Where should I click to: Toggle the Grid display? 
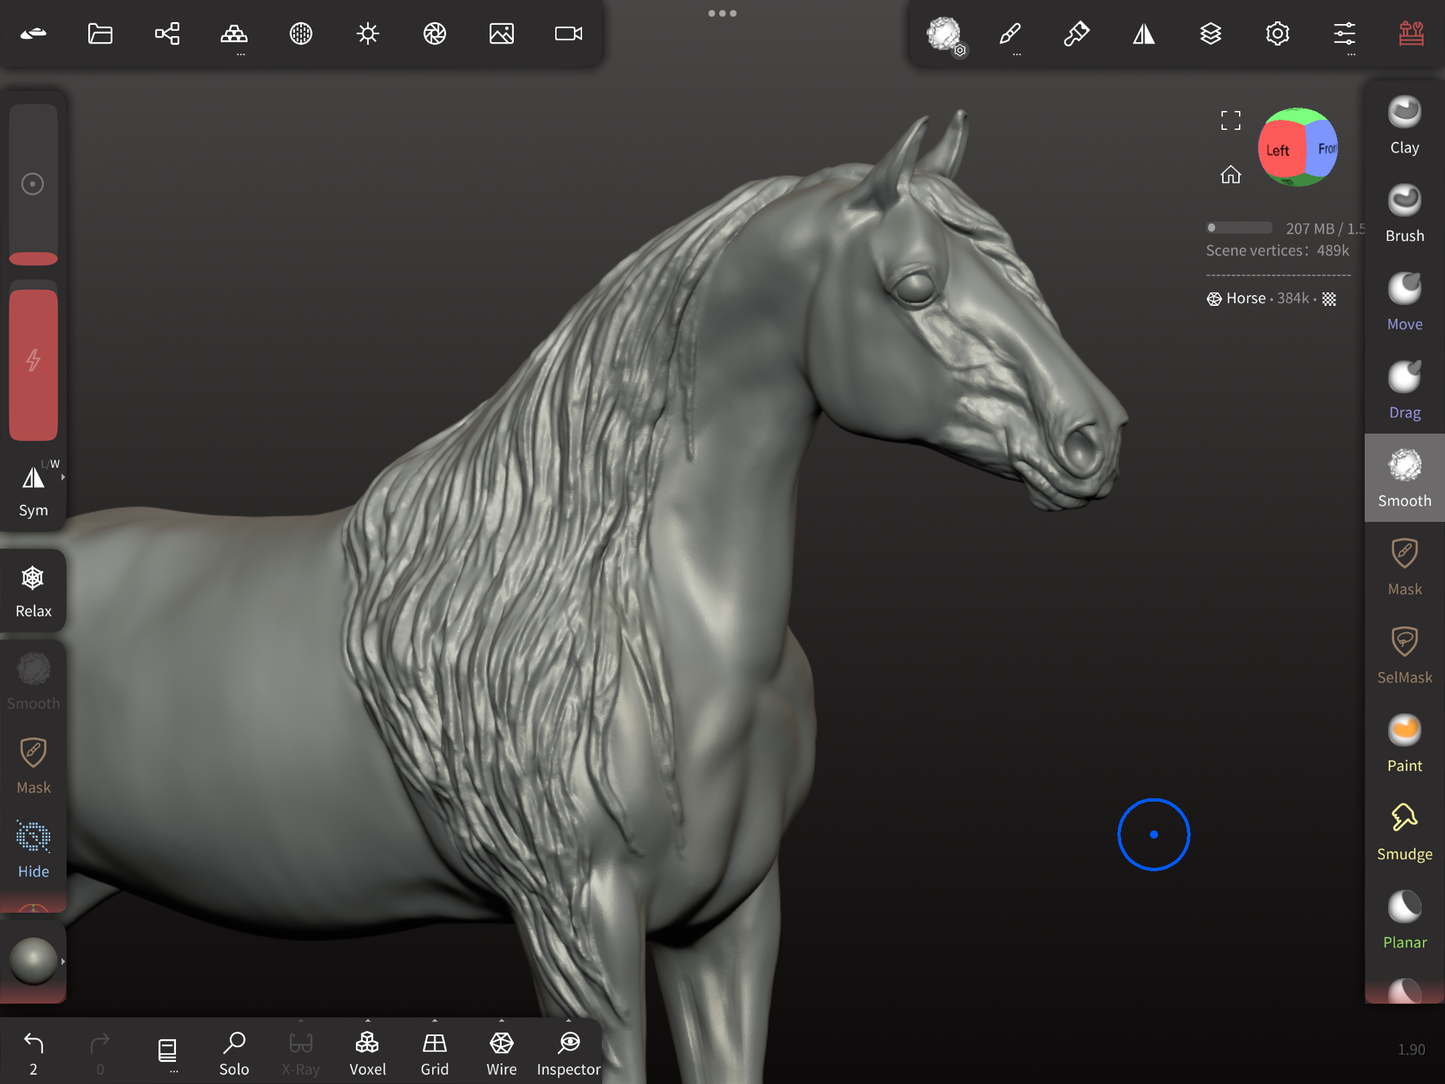click(x=434, y=1053)
